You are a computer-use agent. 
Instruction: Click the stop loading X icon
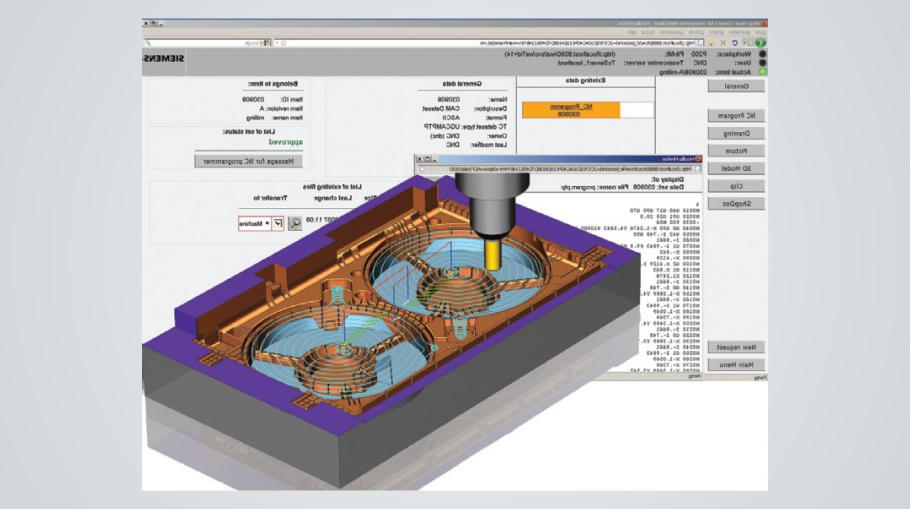click(x=723, y=43)
